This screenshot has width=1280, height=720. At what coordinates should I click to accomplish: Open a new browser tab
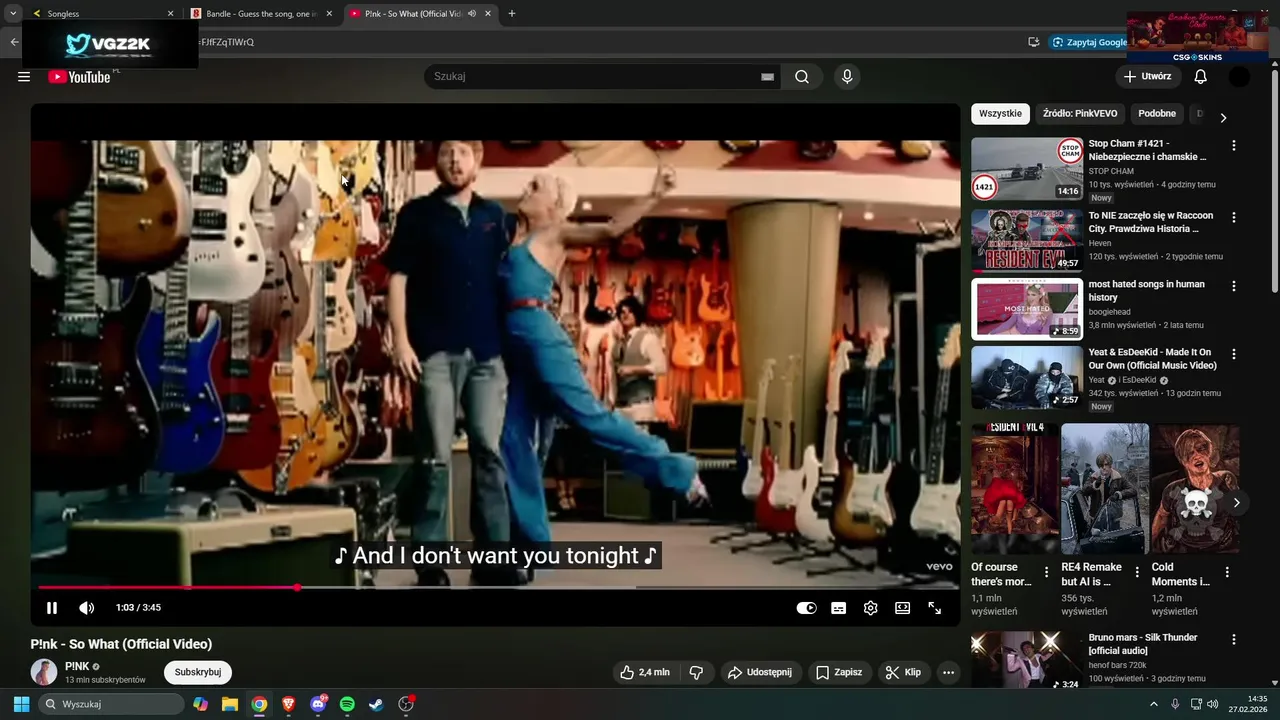coord(512,14)
